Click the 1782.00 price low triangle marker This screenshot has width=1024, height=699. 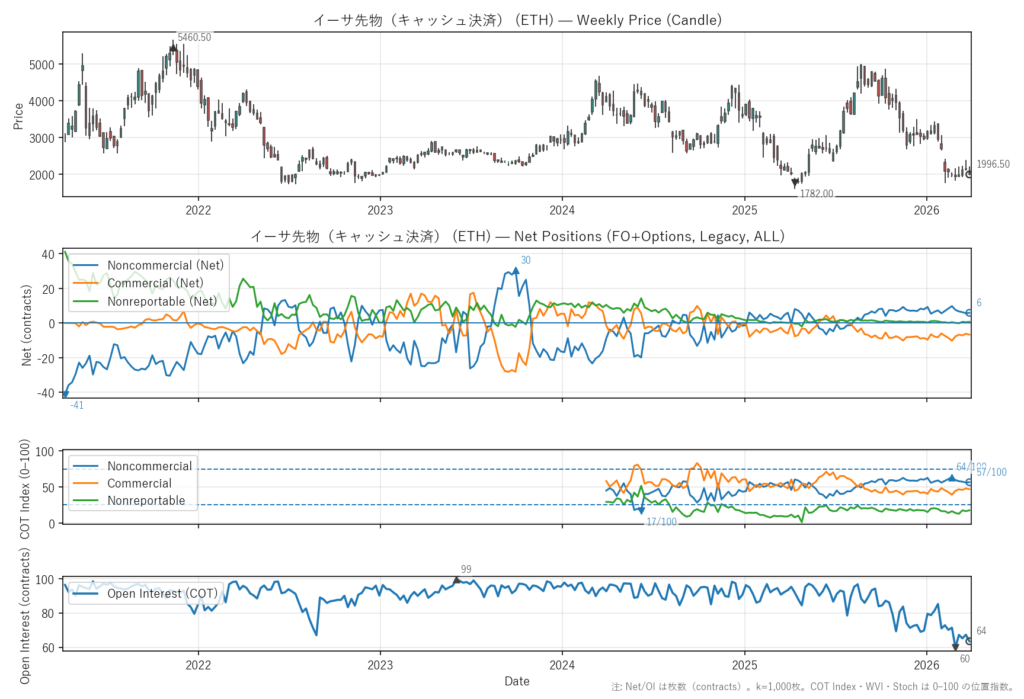[795, 183]
